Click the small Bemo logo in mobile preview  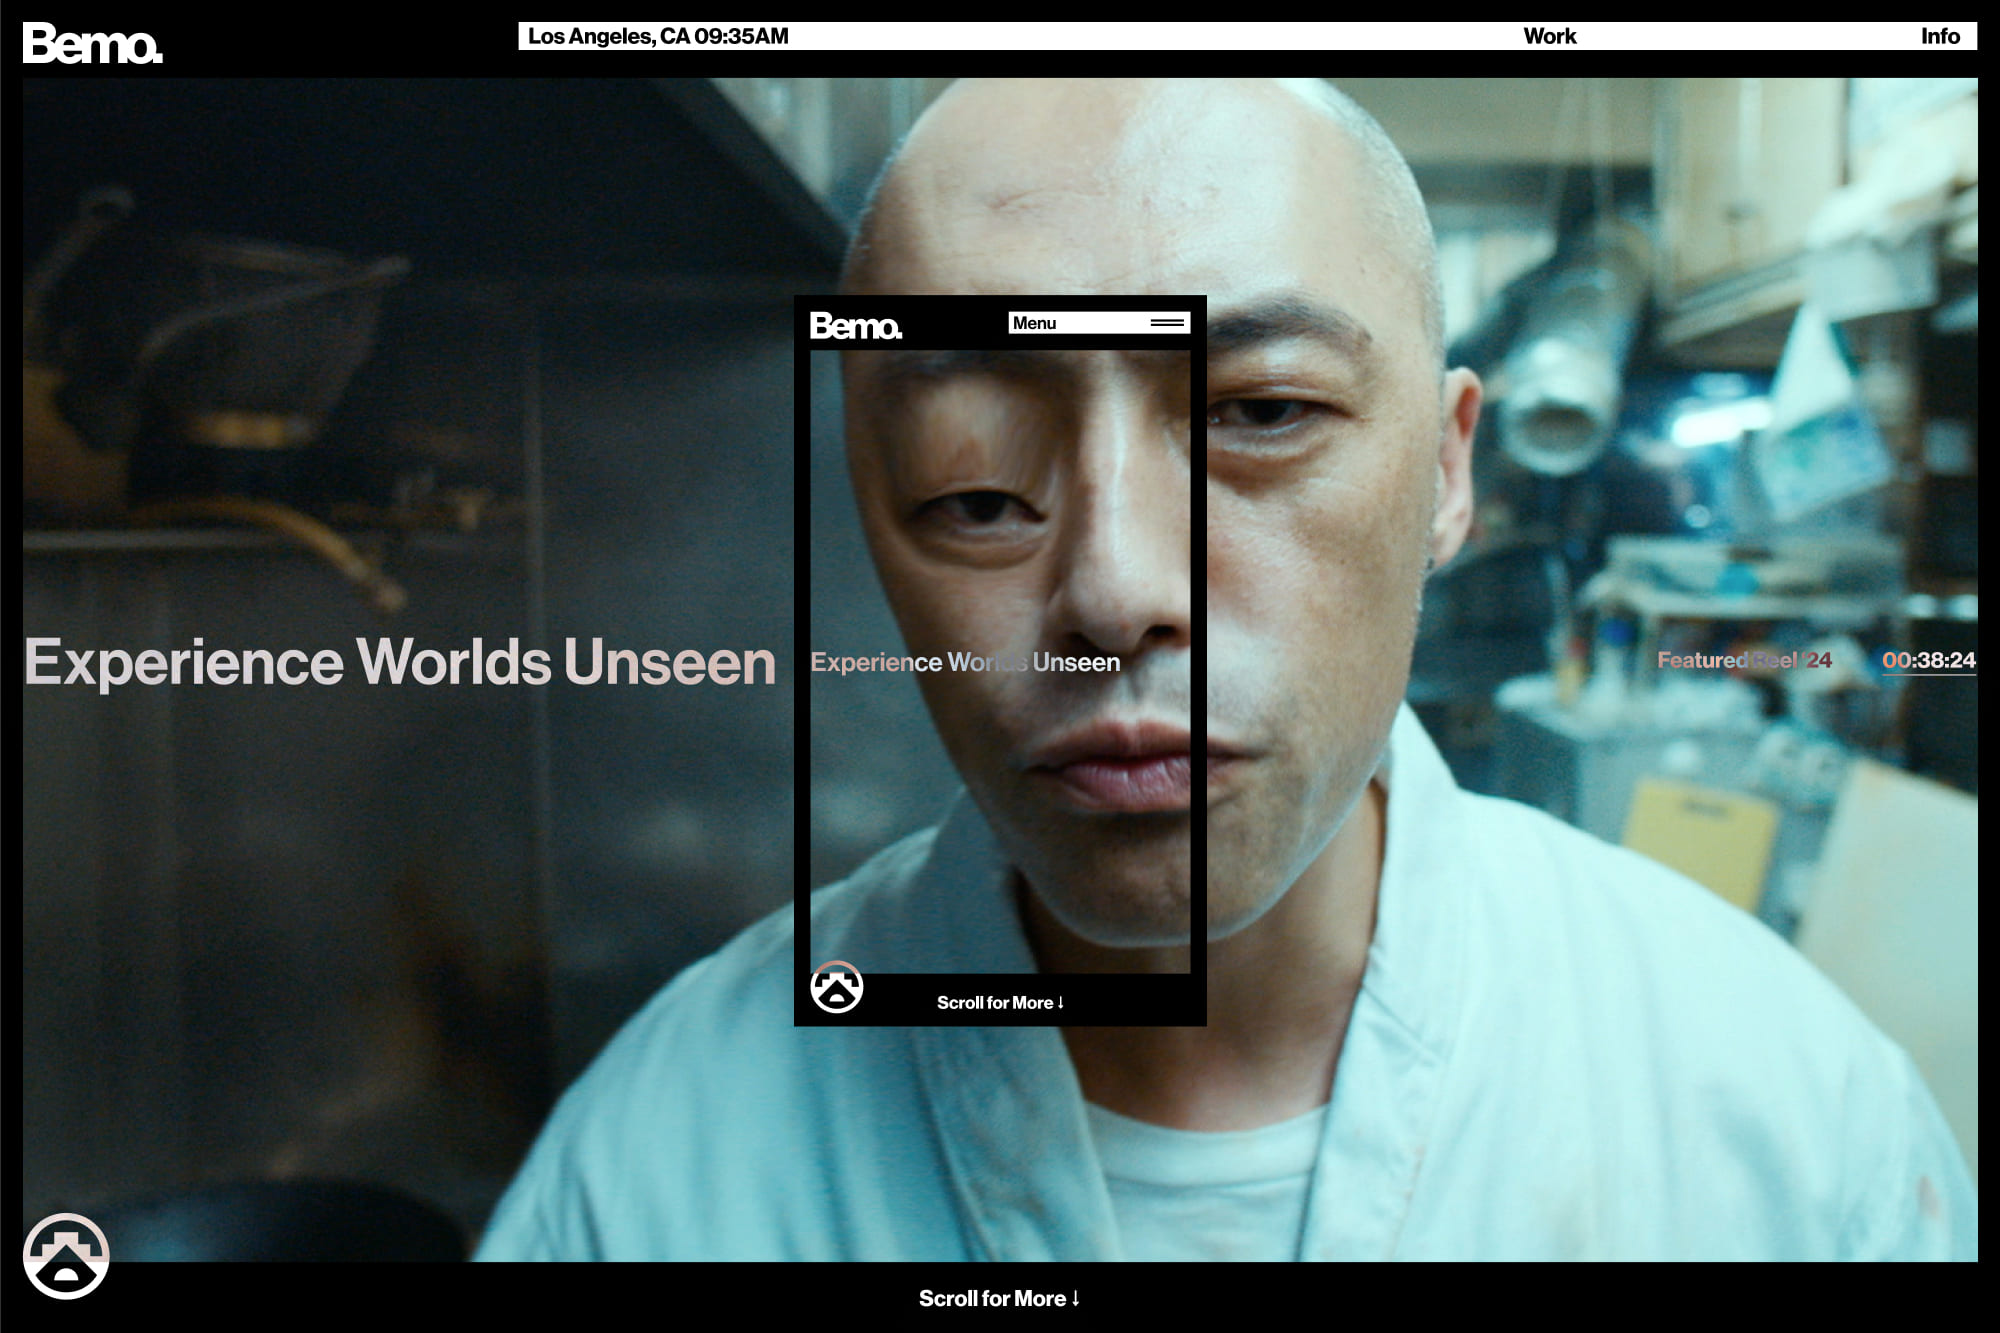pos(855,326)
